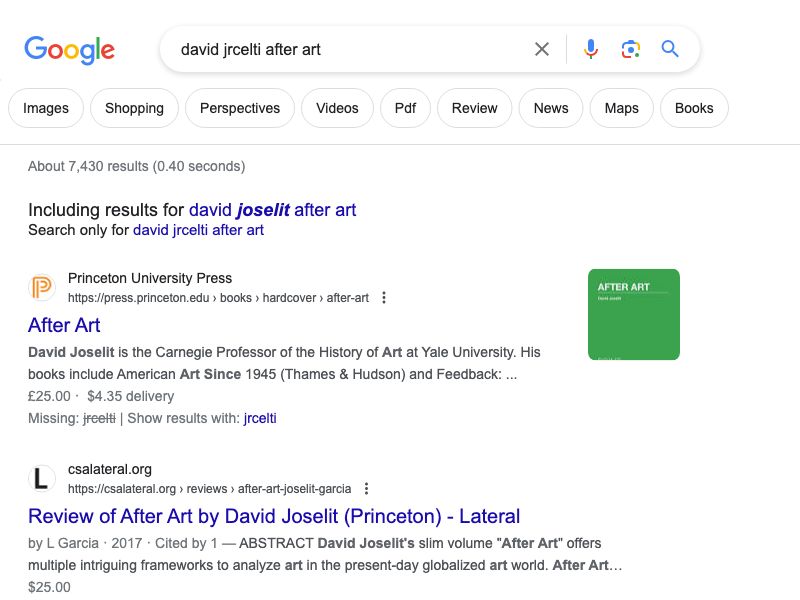Clear the search box with the X icon

pyautogui.click(x=542, y=49)
